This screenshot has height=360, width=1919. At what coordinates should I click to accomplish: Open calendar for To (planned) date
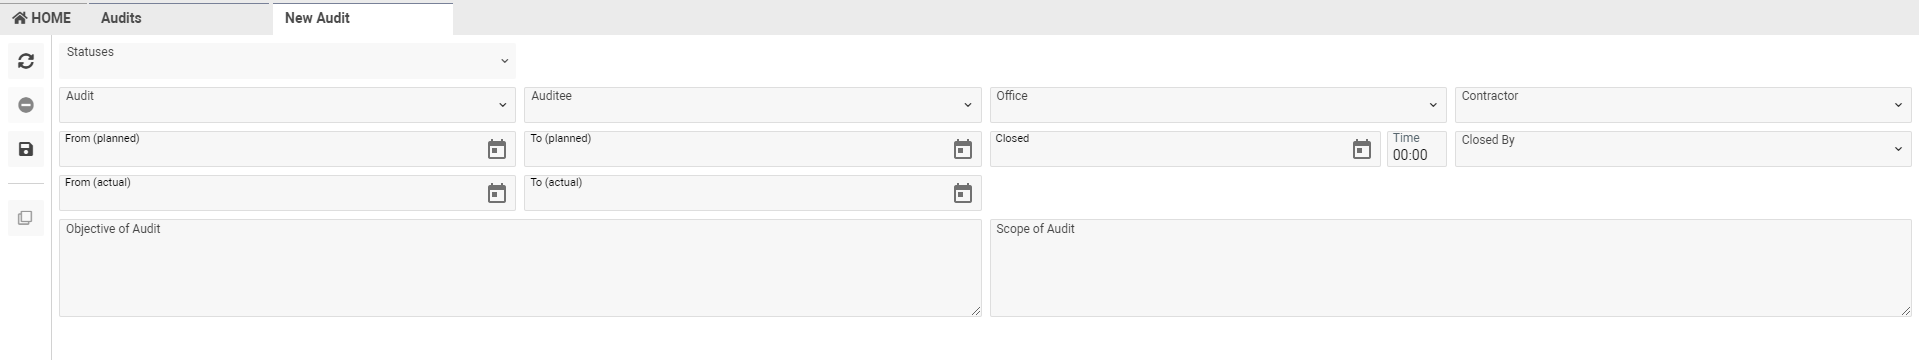pos(963,149)
